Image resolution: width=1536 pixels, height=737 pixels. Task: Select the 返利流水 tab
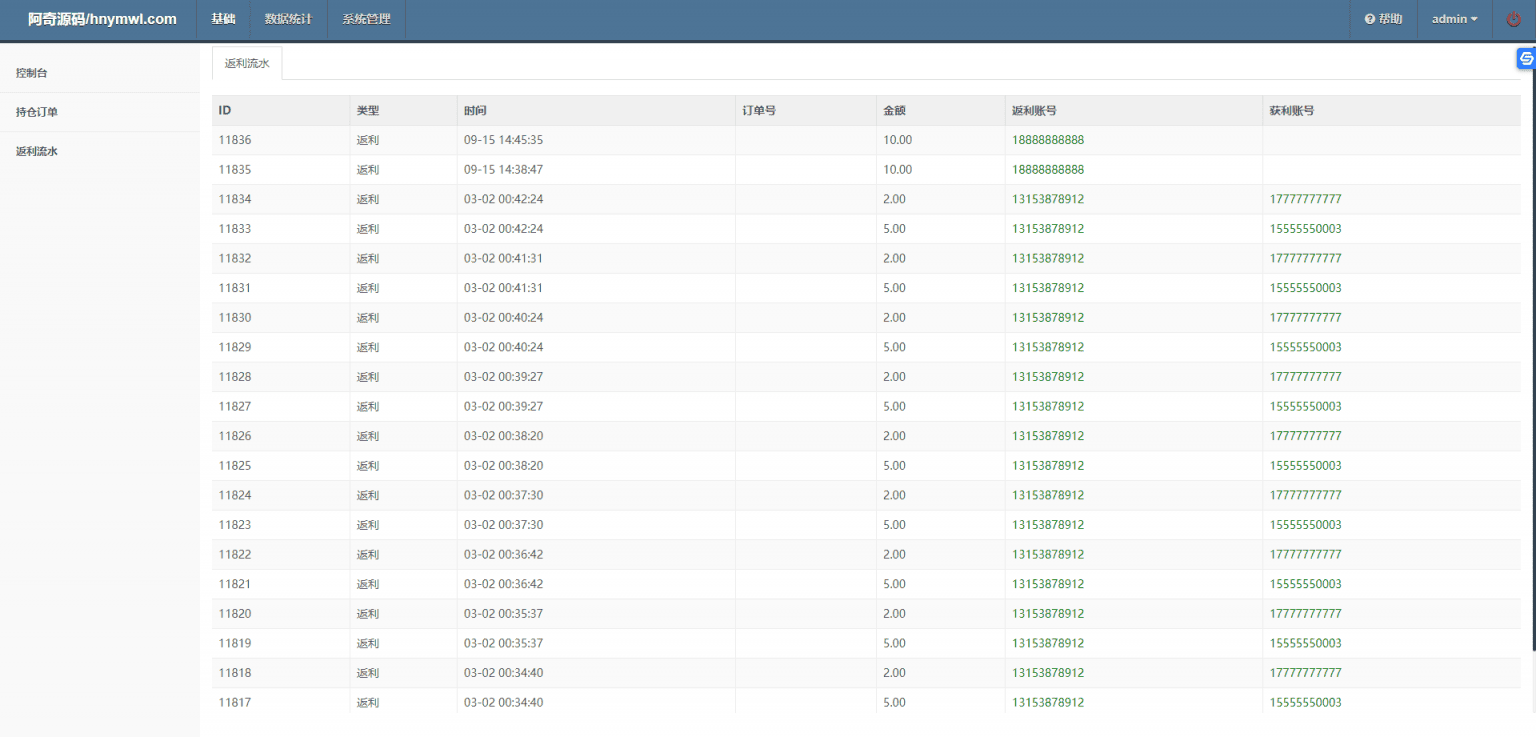(247, 63)
